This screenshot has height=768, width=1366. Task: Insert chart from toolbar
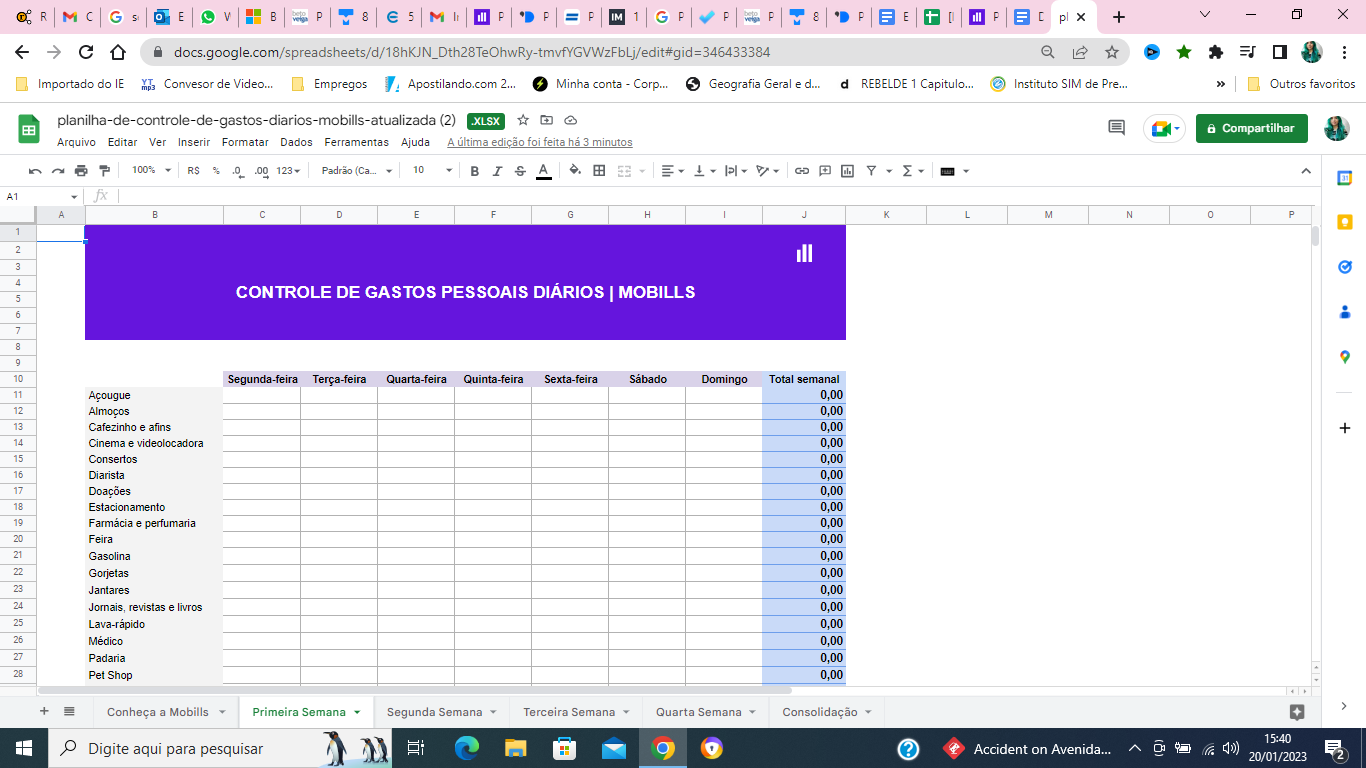coord(848,171)
